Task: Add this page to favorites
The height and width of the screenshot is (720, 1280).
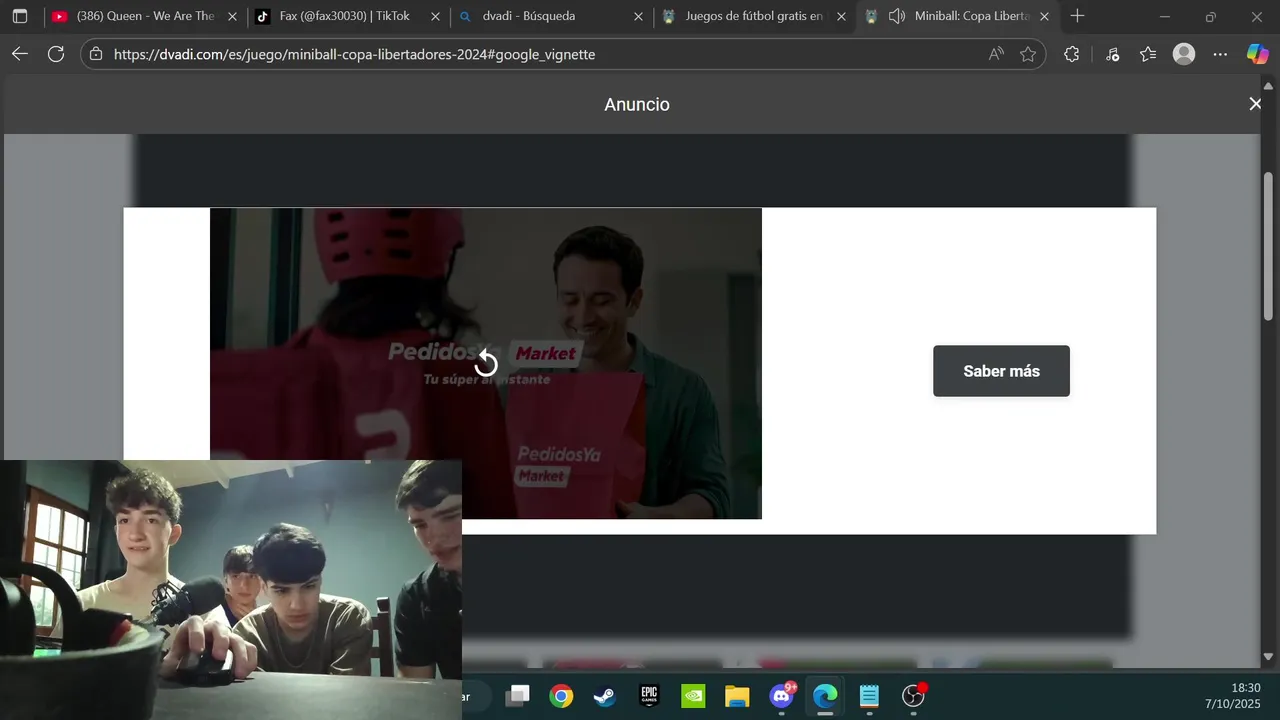Action: pos(1028,54)
